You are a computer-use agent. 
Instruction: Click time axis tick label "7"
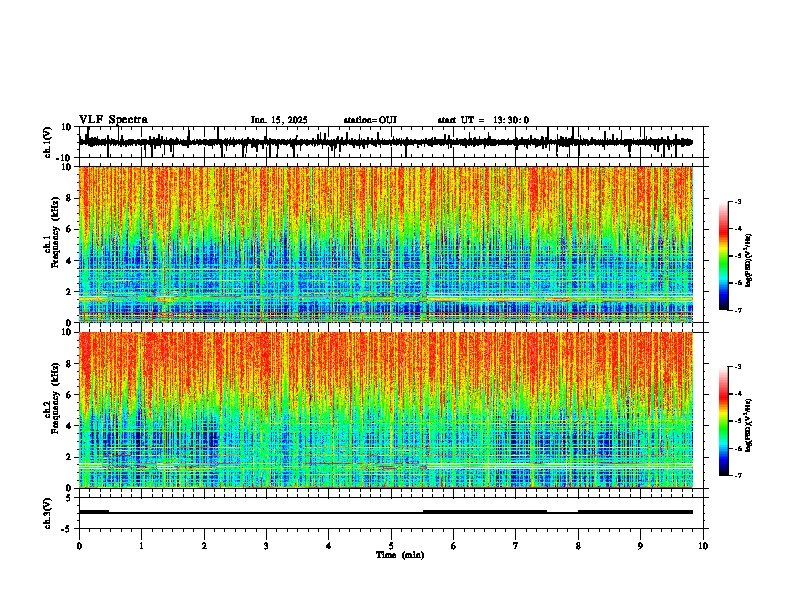516,546
